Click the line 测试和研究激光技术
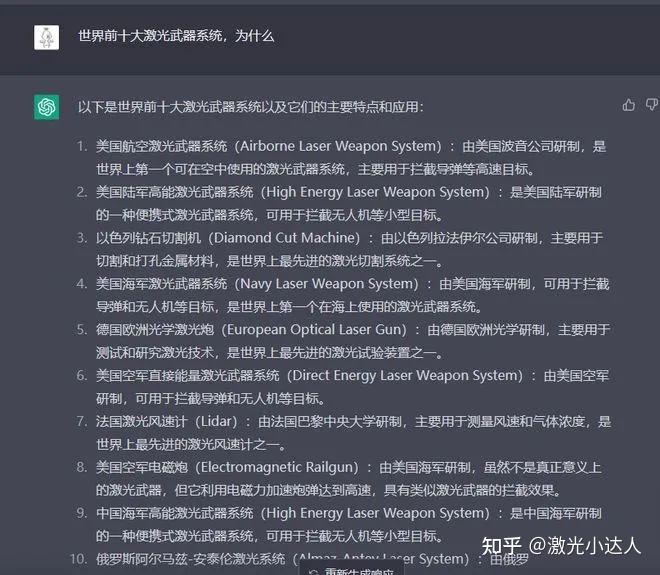The height and width of the screenshot is (575, 660). click(x=270, y=353)
